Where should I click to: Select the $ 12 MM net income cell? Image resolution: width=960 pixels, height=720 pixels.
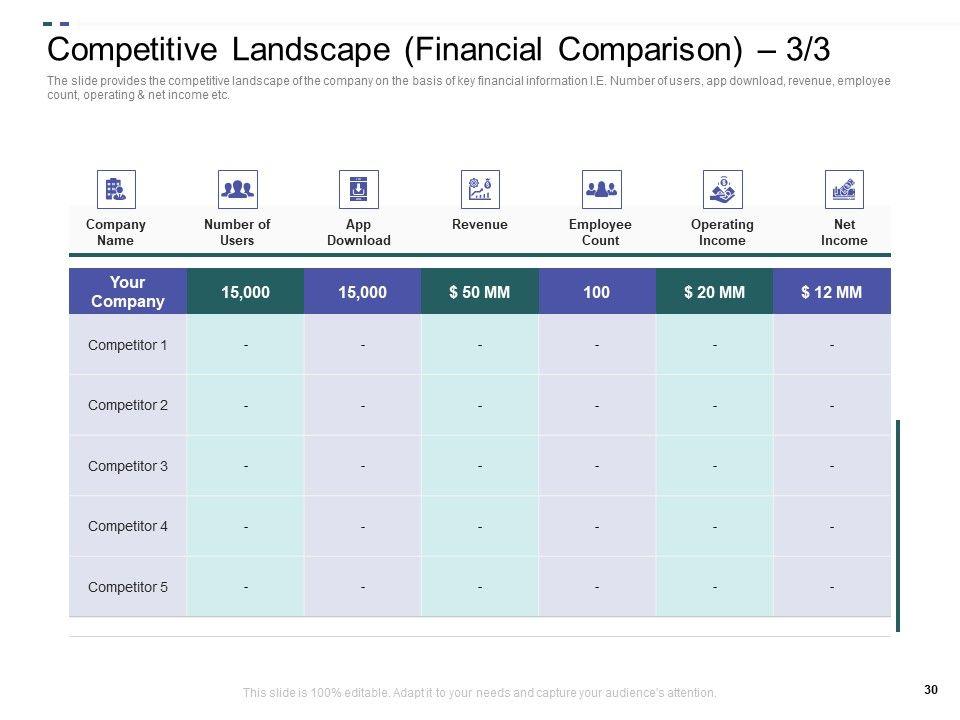tap(831, 292)
